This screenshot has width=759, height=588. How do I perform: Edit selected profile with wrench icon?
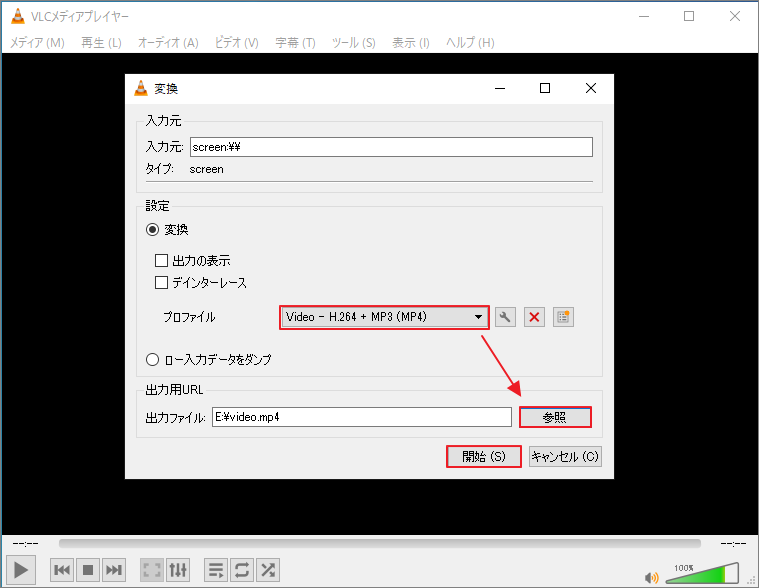505,317
